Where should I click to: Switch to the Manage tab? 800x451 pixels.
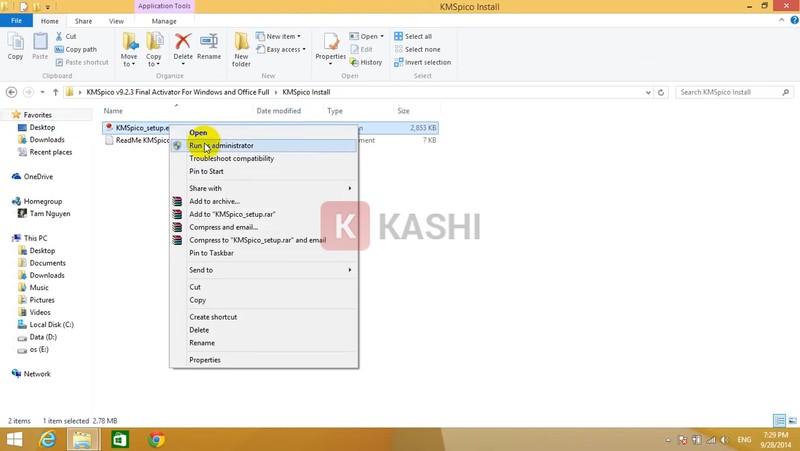(164, 21)
